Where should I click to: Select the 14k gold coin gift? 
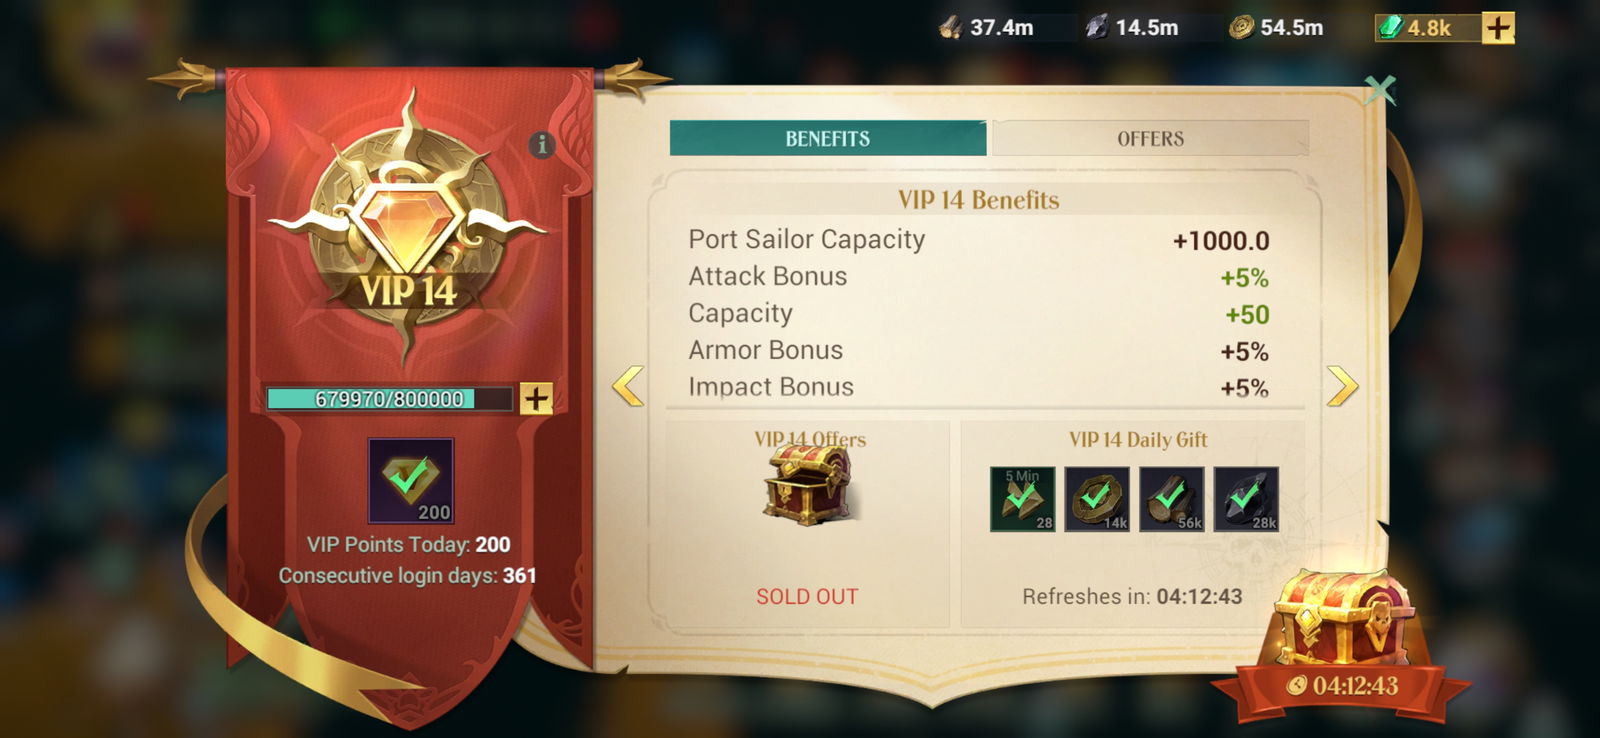click(1097, 499)
